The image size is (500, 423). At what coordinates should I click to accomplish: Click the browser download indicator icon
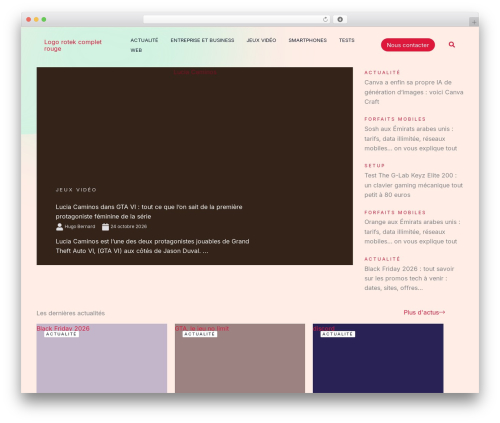click(340, 19)
